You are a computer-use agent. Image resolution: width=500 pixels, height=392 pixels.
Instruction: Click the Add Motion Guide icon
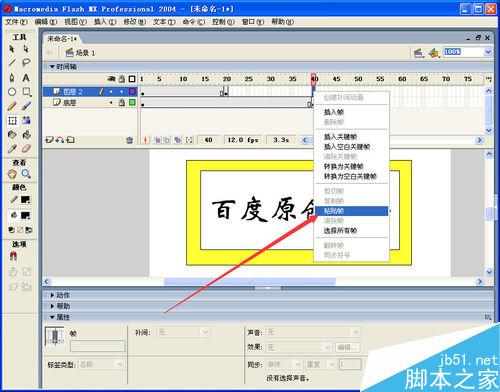(x=59, y=140)
